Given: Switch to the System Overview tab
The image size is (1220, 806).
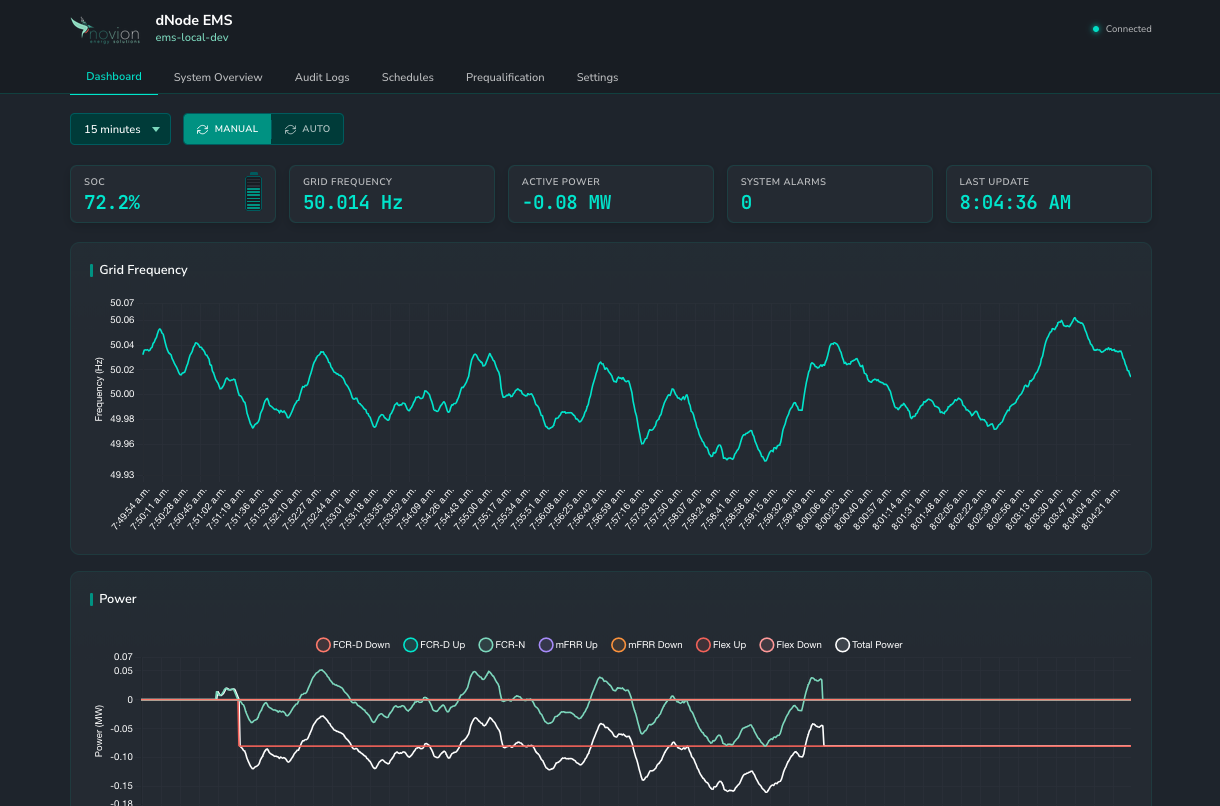Looking at the screenshot, I should point(218,77).
